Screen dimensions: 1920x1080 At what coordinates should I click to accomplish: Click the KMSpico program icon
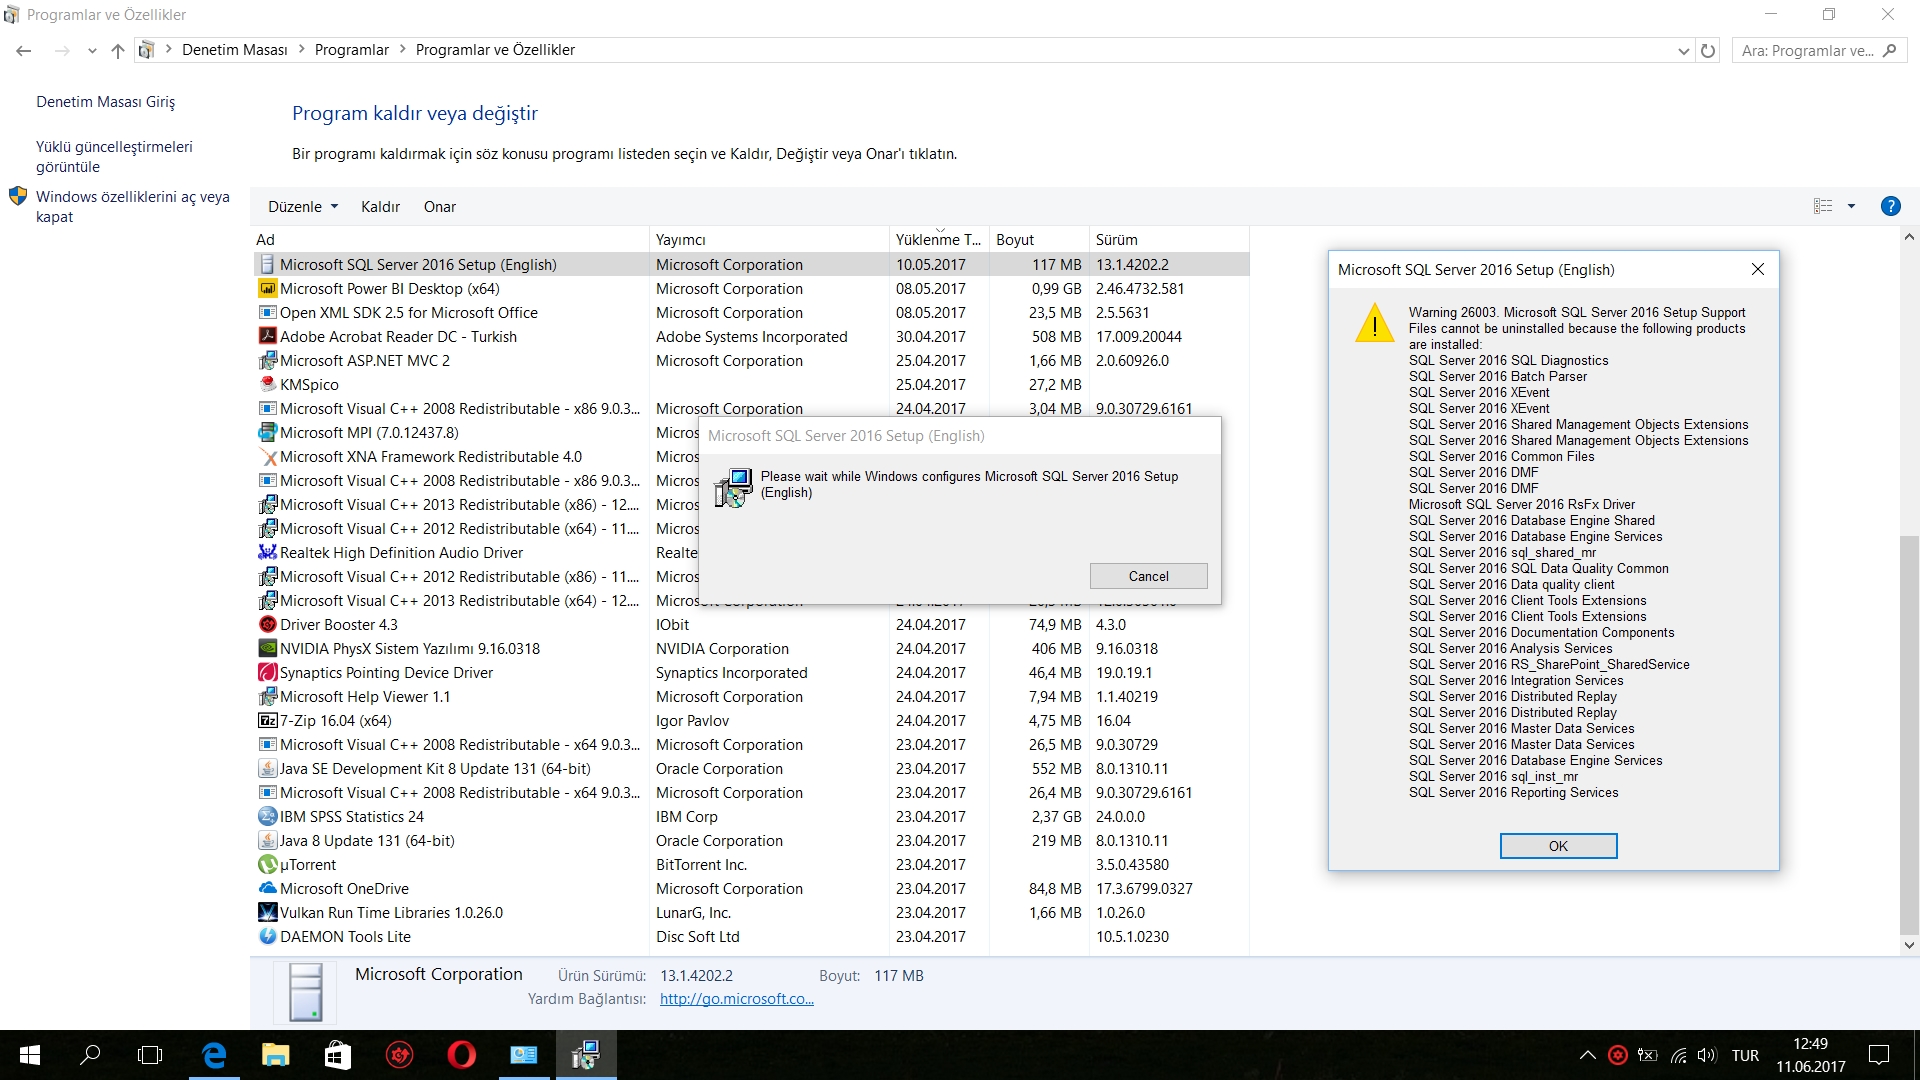click(267, 384)
